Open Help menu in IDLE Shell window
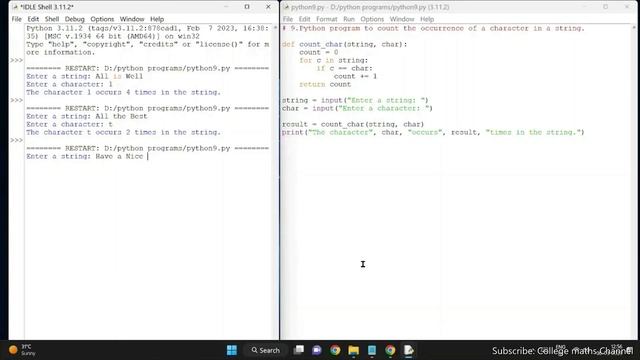 coord(157,19)
